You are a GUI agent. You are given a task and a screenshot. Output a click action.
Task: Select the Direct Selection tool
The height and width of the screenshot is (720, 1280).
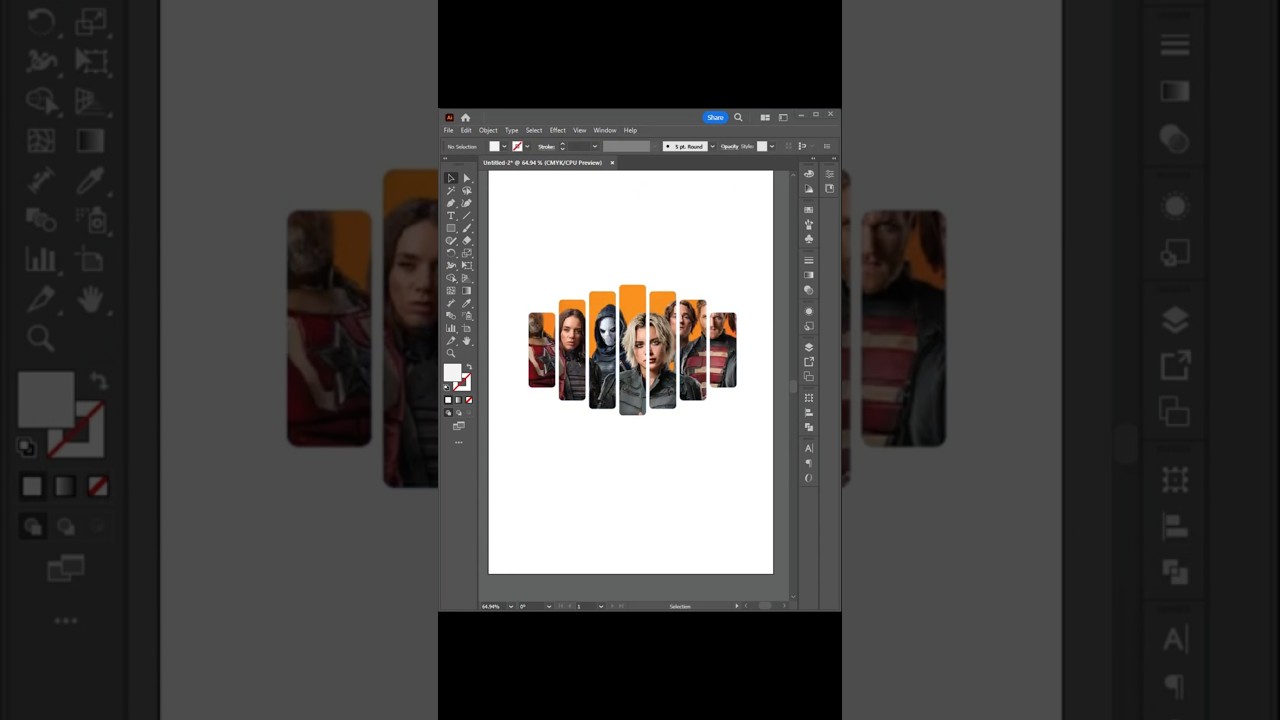pyautogui.click(x=466, y=178)
